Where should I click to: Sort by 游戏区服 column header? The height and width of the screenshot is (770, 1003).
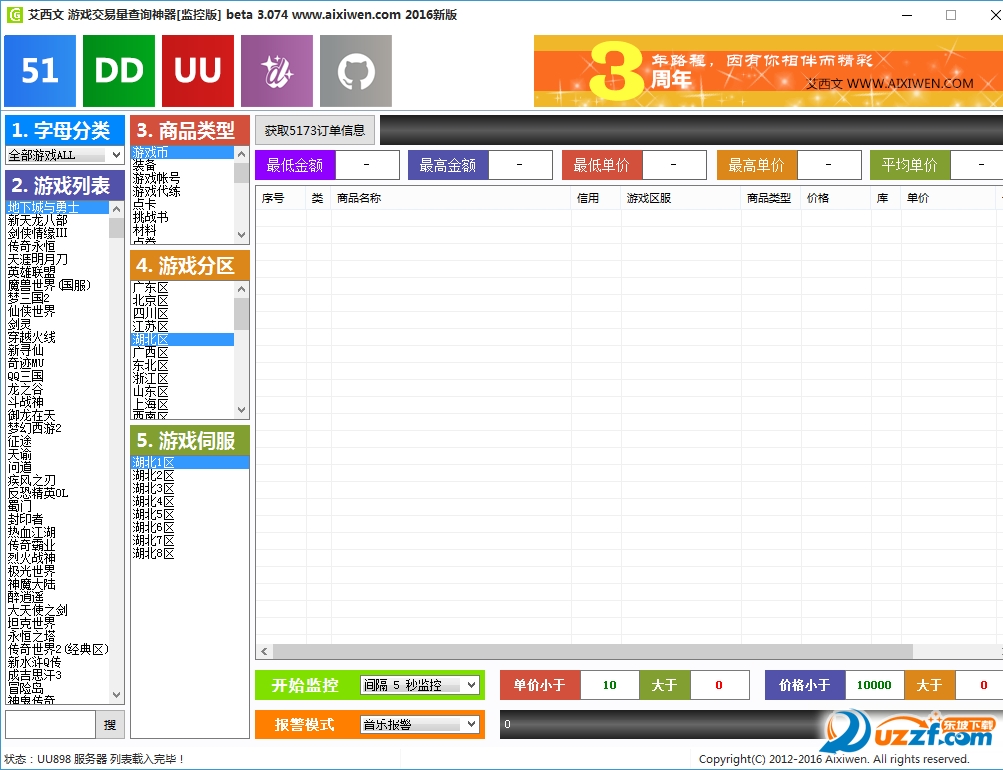click(681, 198)
